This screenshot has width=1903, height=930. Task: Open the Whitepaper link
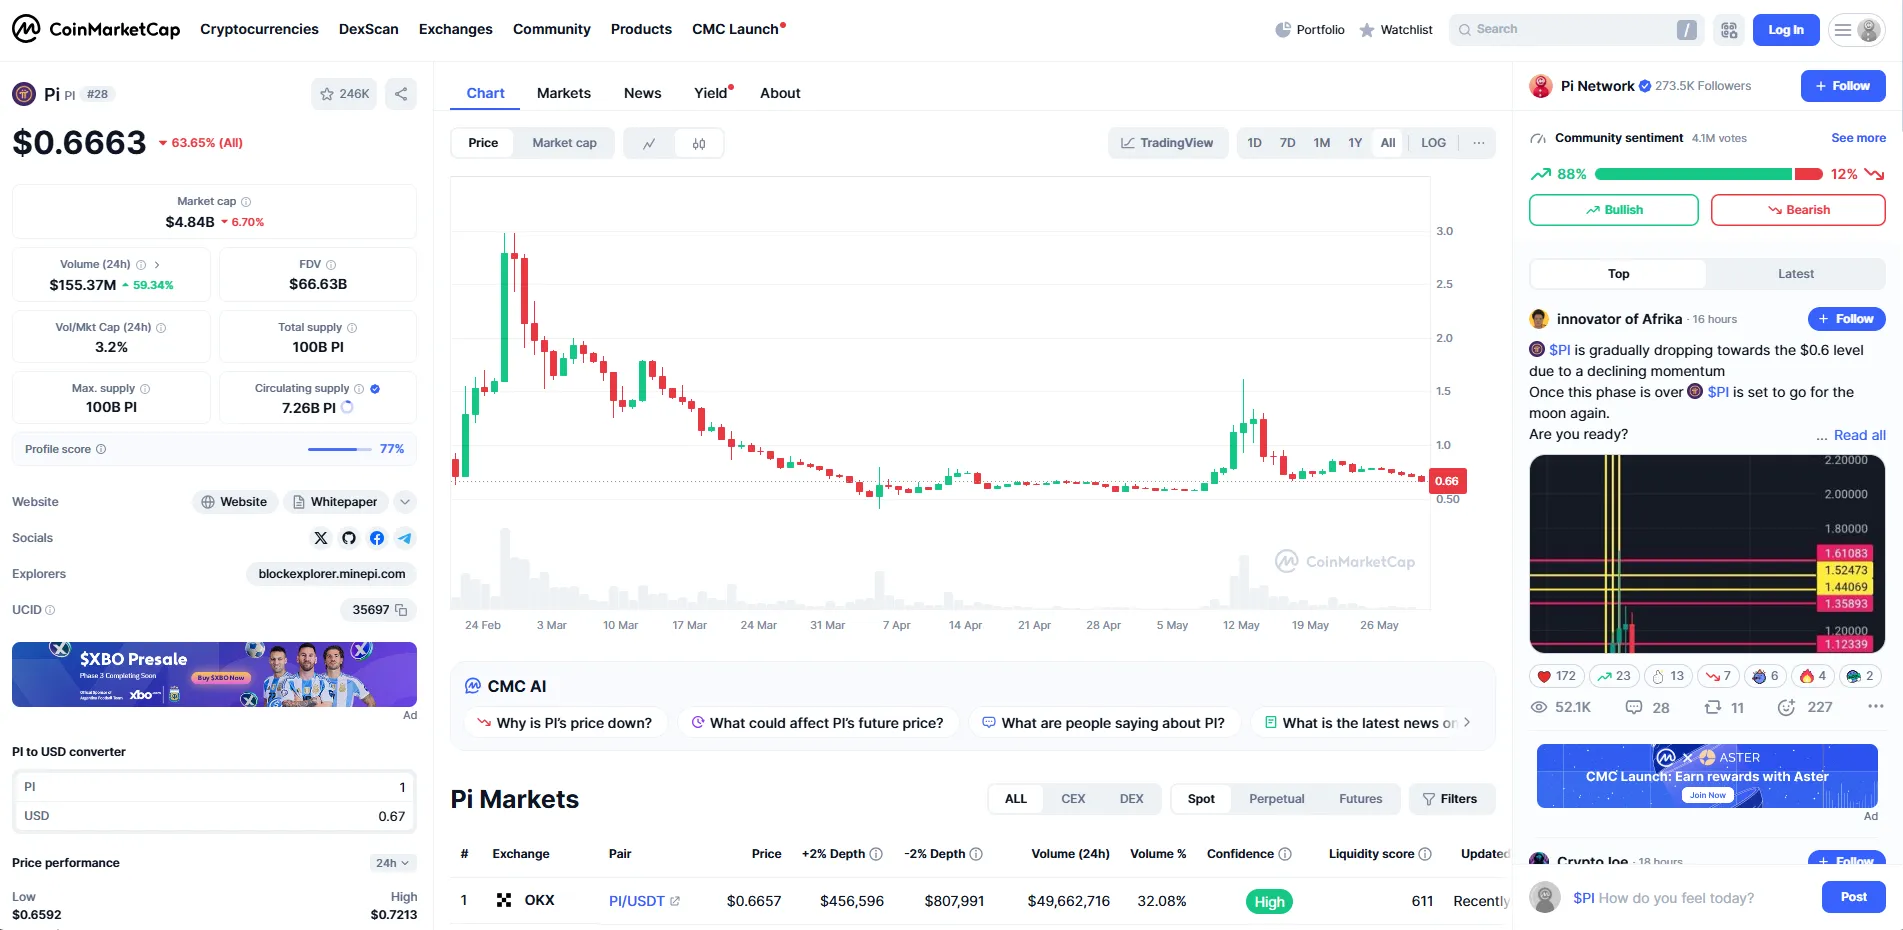(335, 502)
